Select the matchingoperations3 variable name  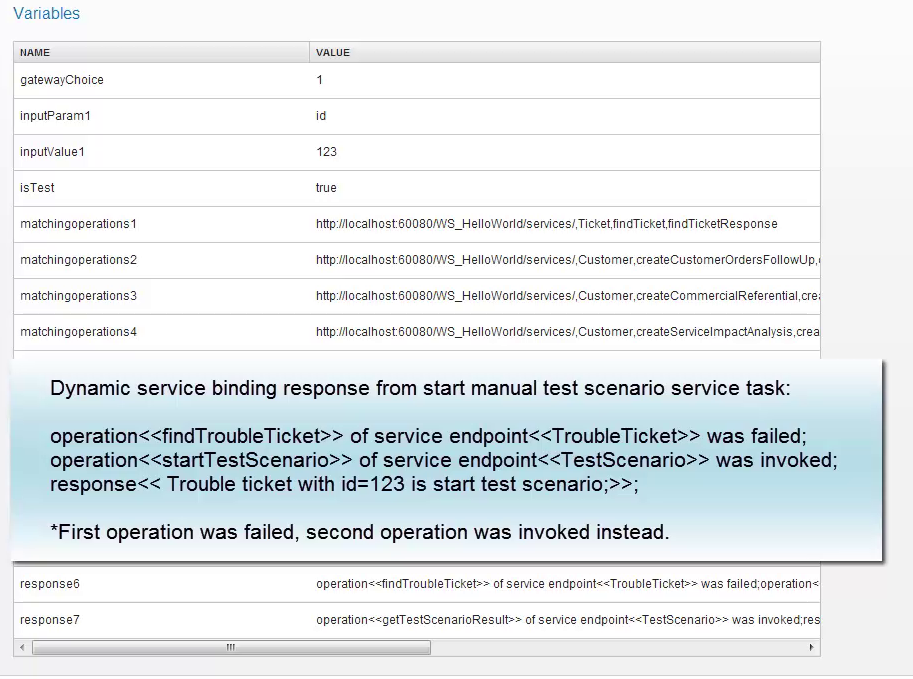79,296
